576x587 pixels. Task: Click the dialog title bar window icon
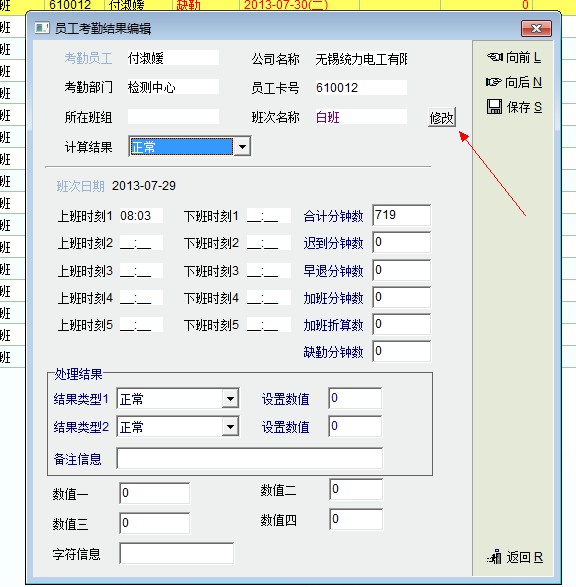[x=42, y=28]
